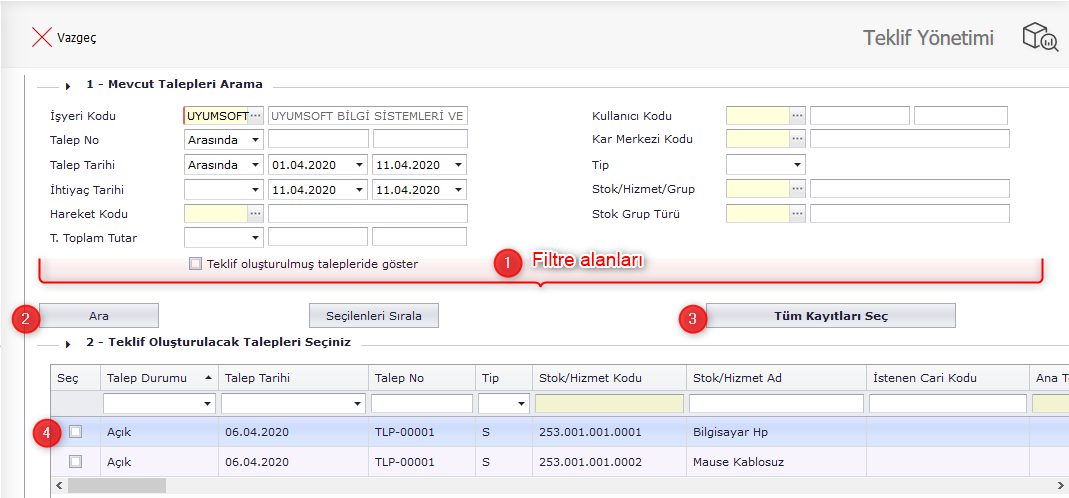Click the Ara search button

98,316
